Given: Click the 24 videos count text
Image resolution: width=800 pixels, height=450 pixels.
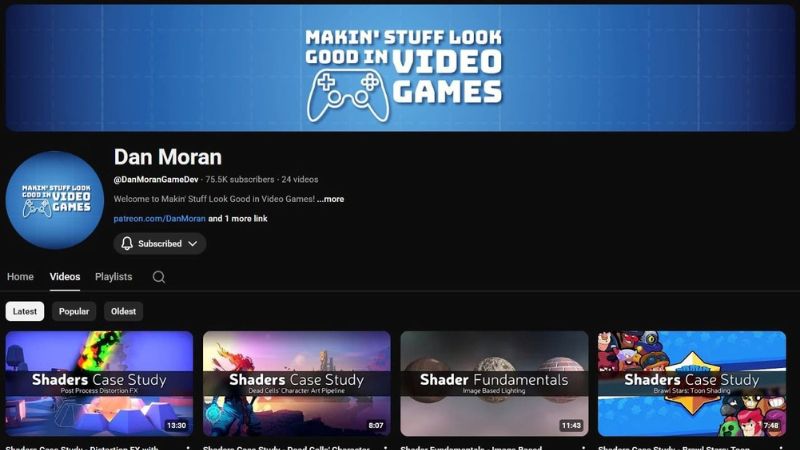Looking at the screenshot, I should click(x=300, y=180).
